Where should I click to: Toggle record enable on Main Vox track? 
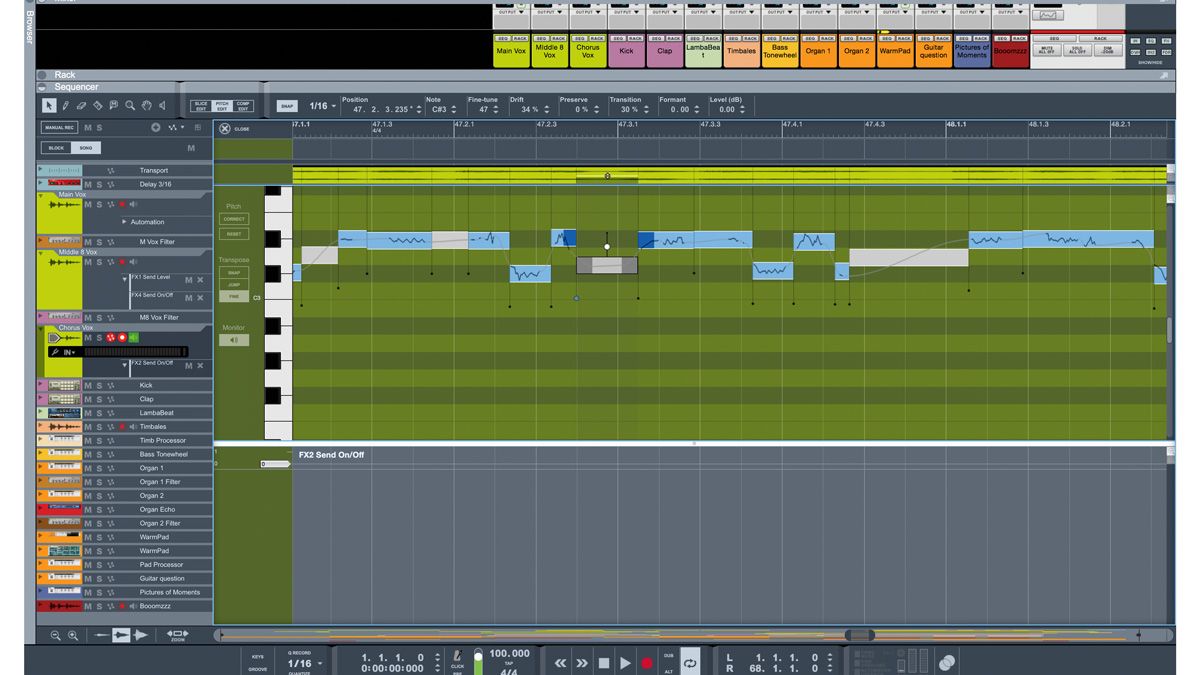click(122, 204)
